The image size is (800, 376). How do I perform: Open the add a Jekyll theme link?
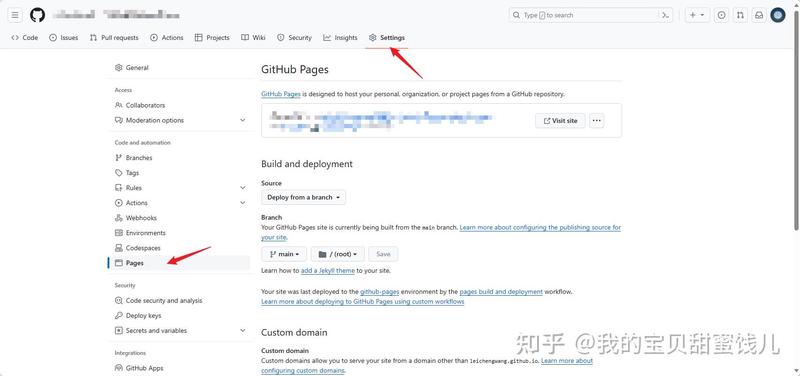pos(328,271)
